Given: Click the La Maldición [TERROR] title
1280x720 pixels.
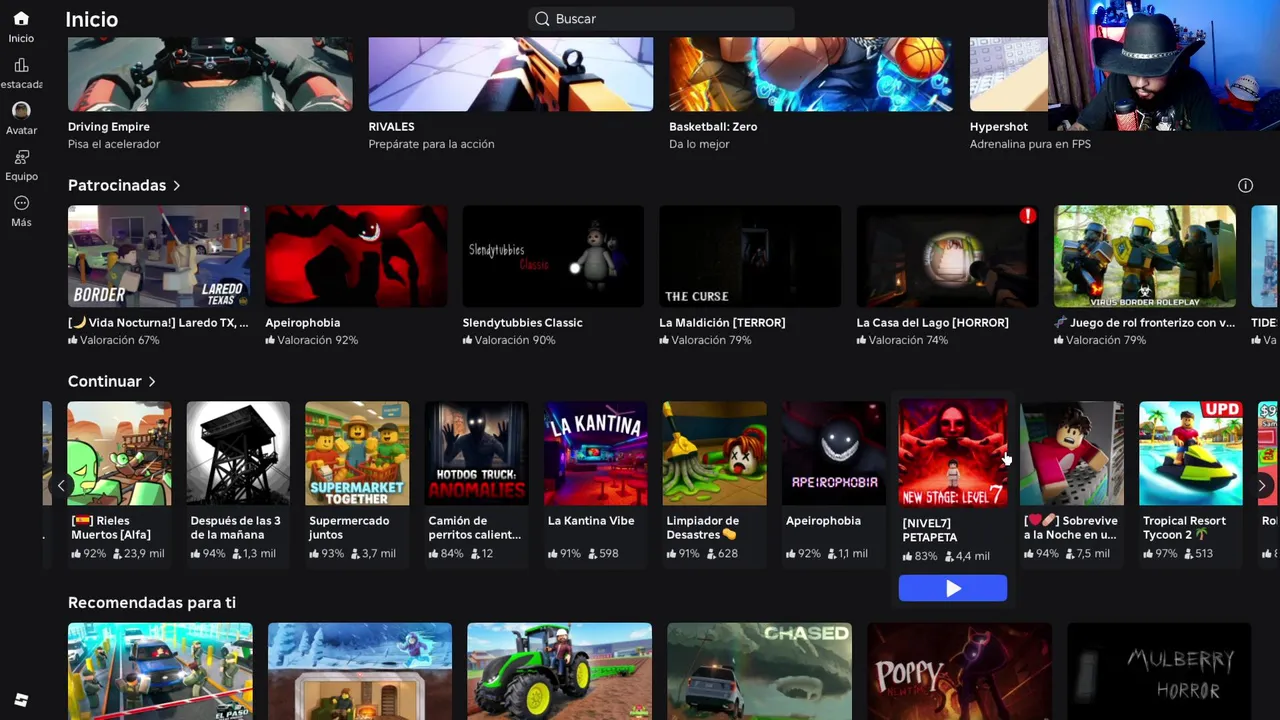Looking at the screenshot, I should (x=722, y=323).
